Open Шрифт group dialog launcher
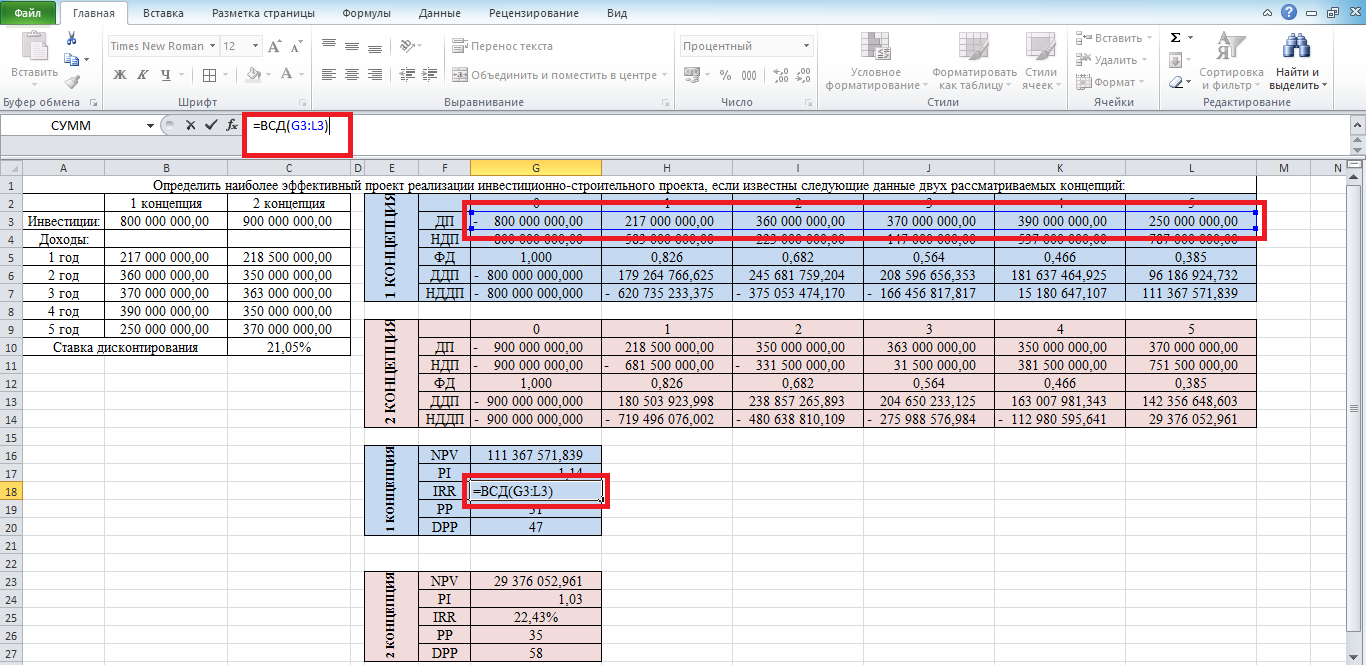Viewport: 1366px width, 665px height. click(303, 102)
